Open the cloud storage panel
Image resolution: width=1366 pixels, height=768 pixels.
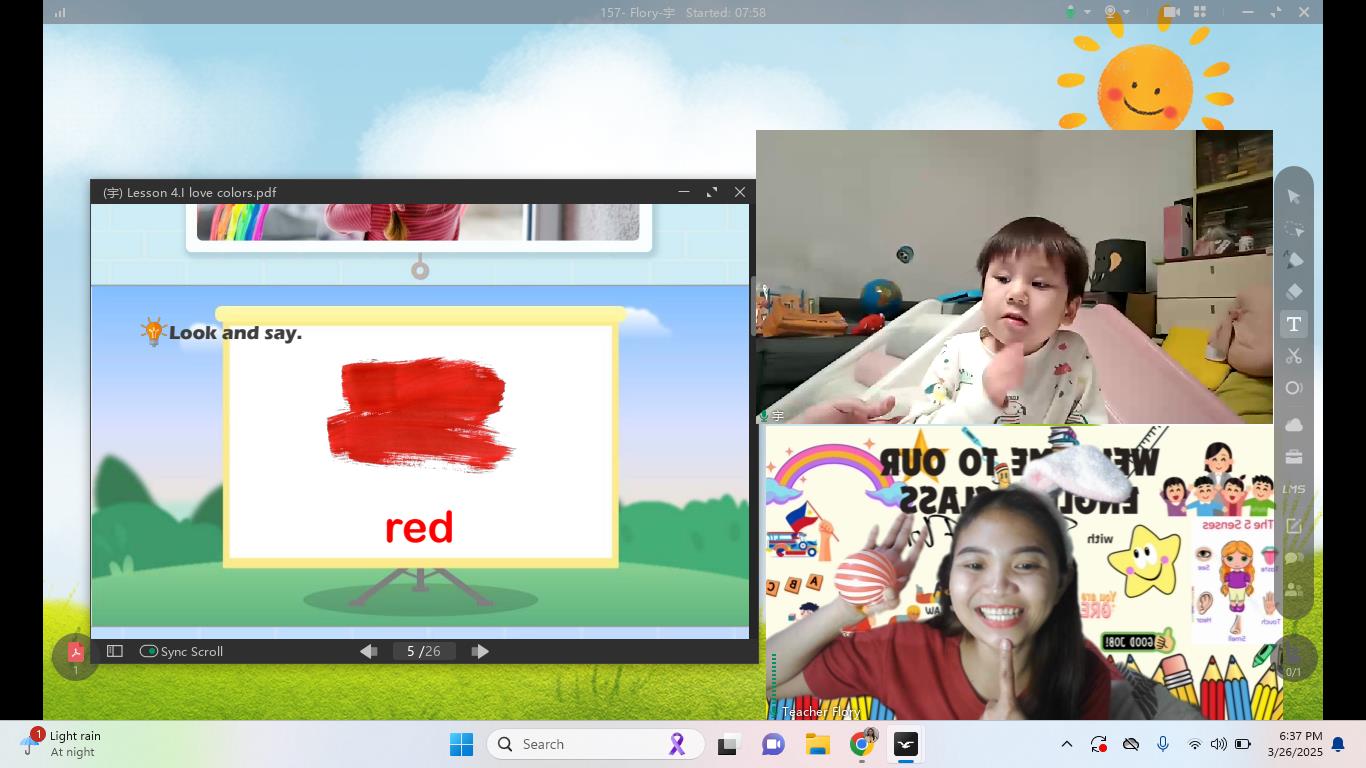tap(1293, 425)
